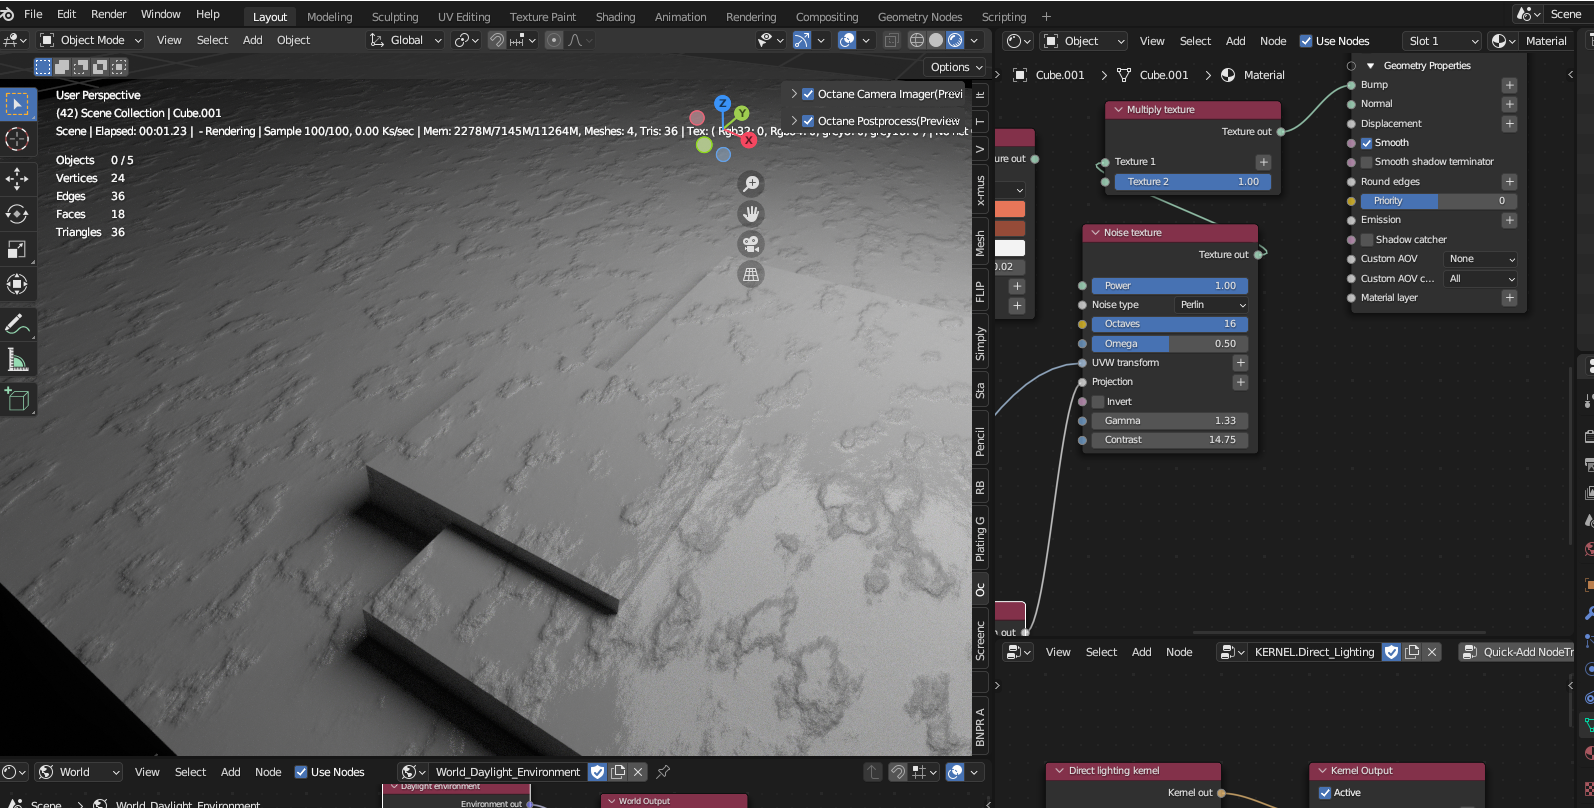The image size is (1594, 808).
Task: Add a node to the Displacement input
Action: point(1509,124)
